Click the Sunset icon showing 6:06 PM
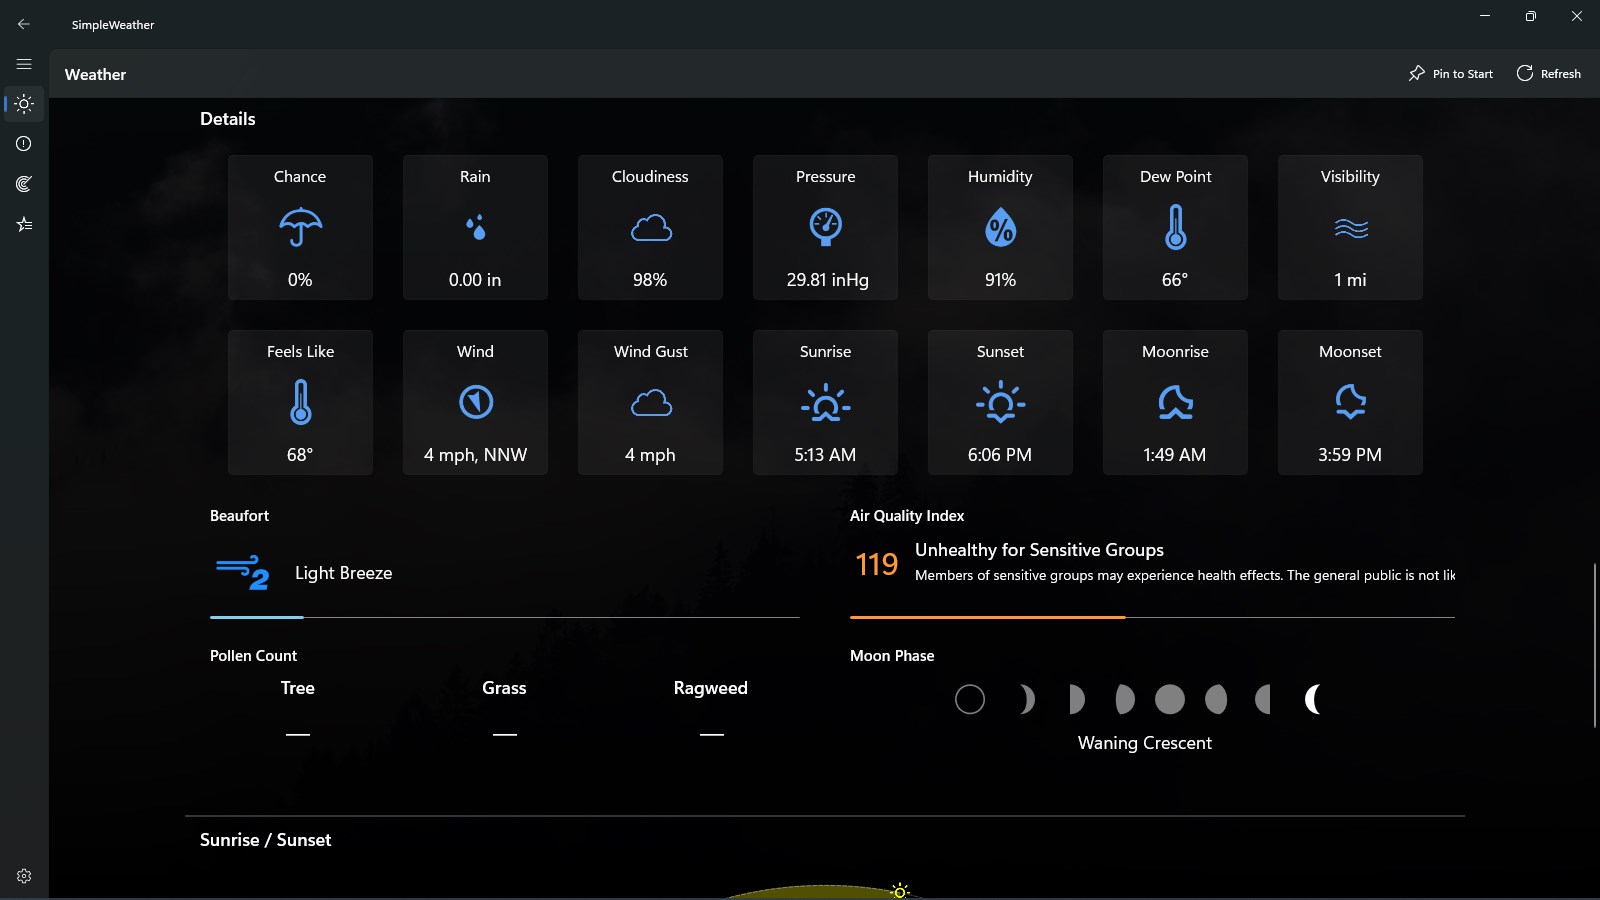Viewport: 1600px width, 900px height. (1000, 403)
